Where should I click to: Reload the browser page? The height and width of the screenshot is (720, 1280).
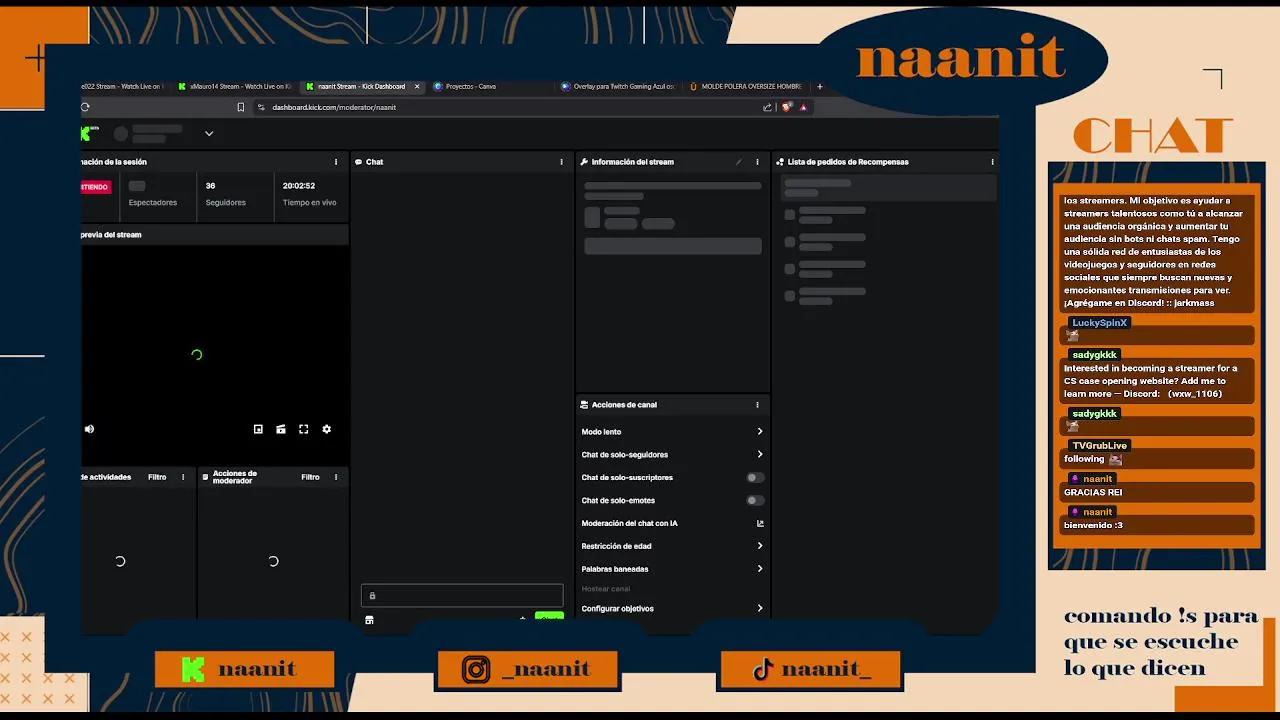[x=85, y=107]
